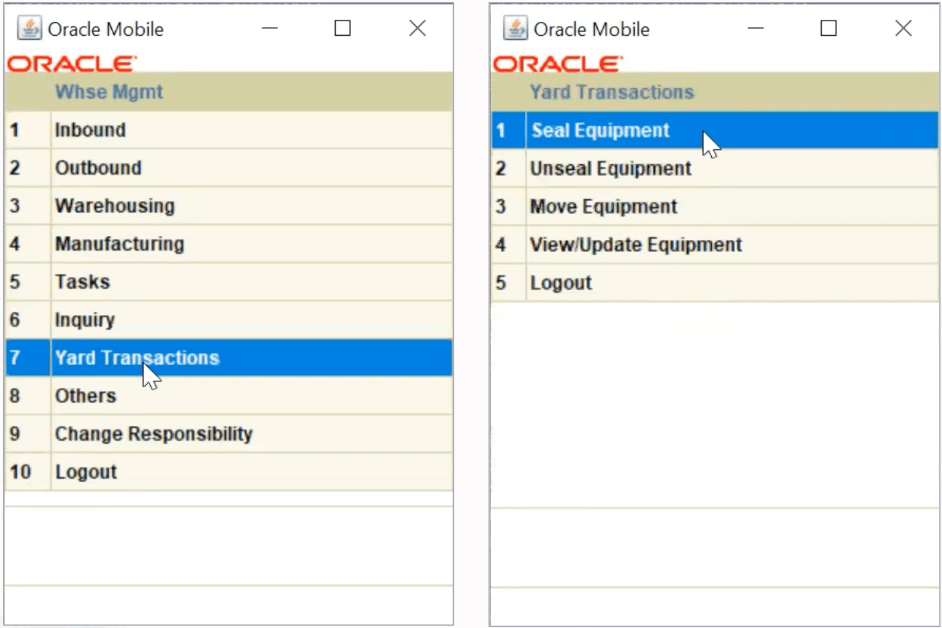Click number 10 beside Logout

pos(20,472)
